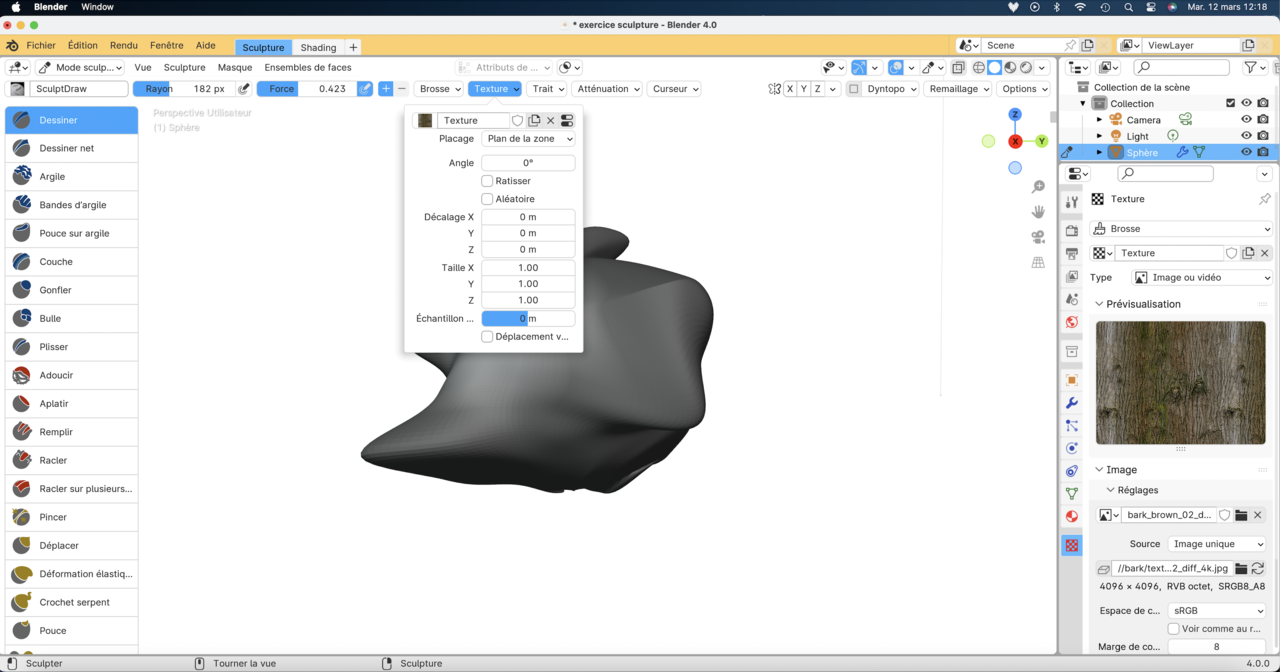Open the Remaillage popover button
1280x672 pixels.
click(x=958, y=89)
